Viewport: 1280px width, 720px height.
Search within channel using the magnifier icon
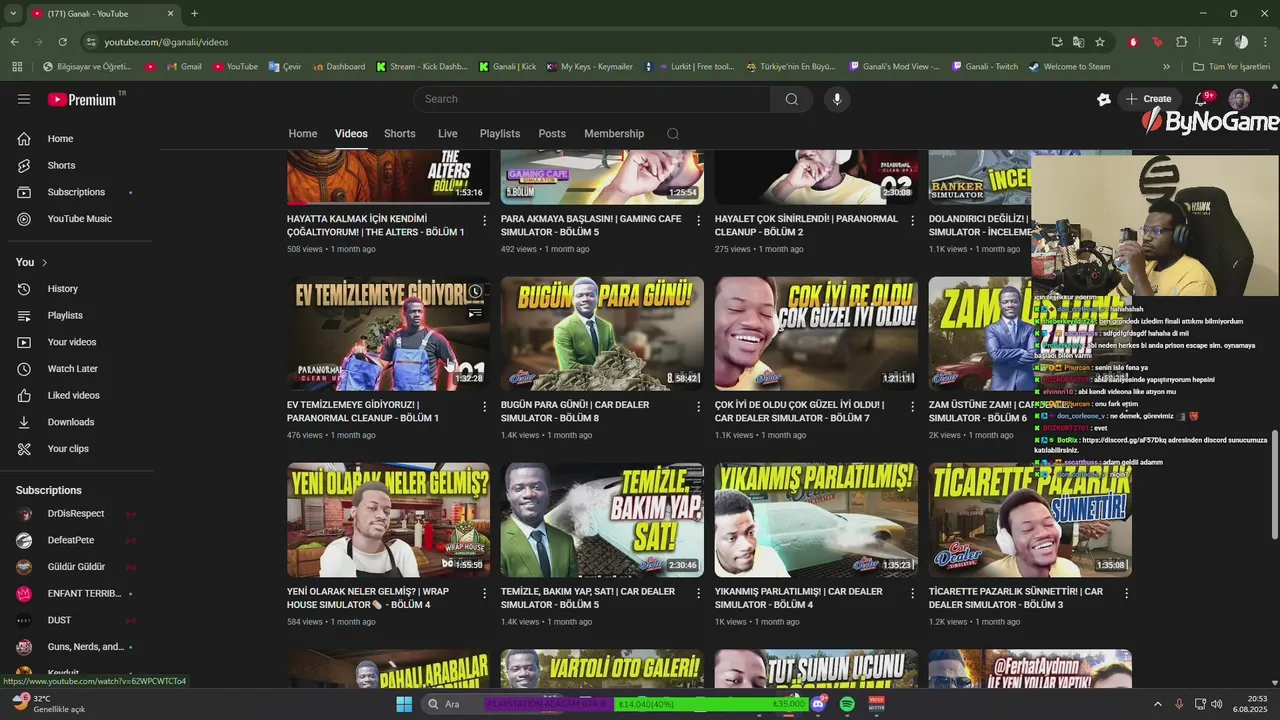(x=673, y=134)
